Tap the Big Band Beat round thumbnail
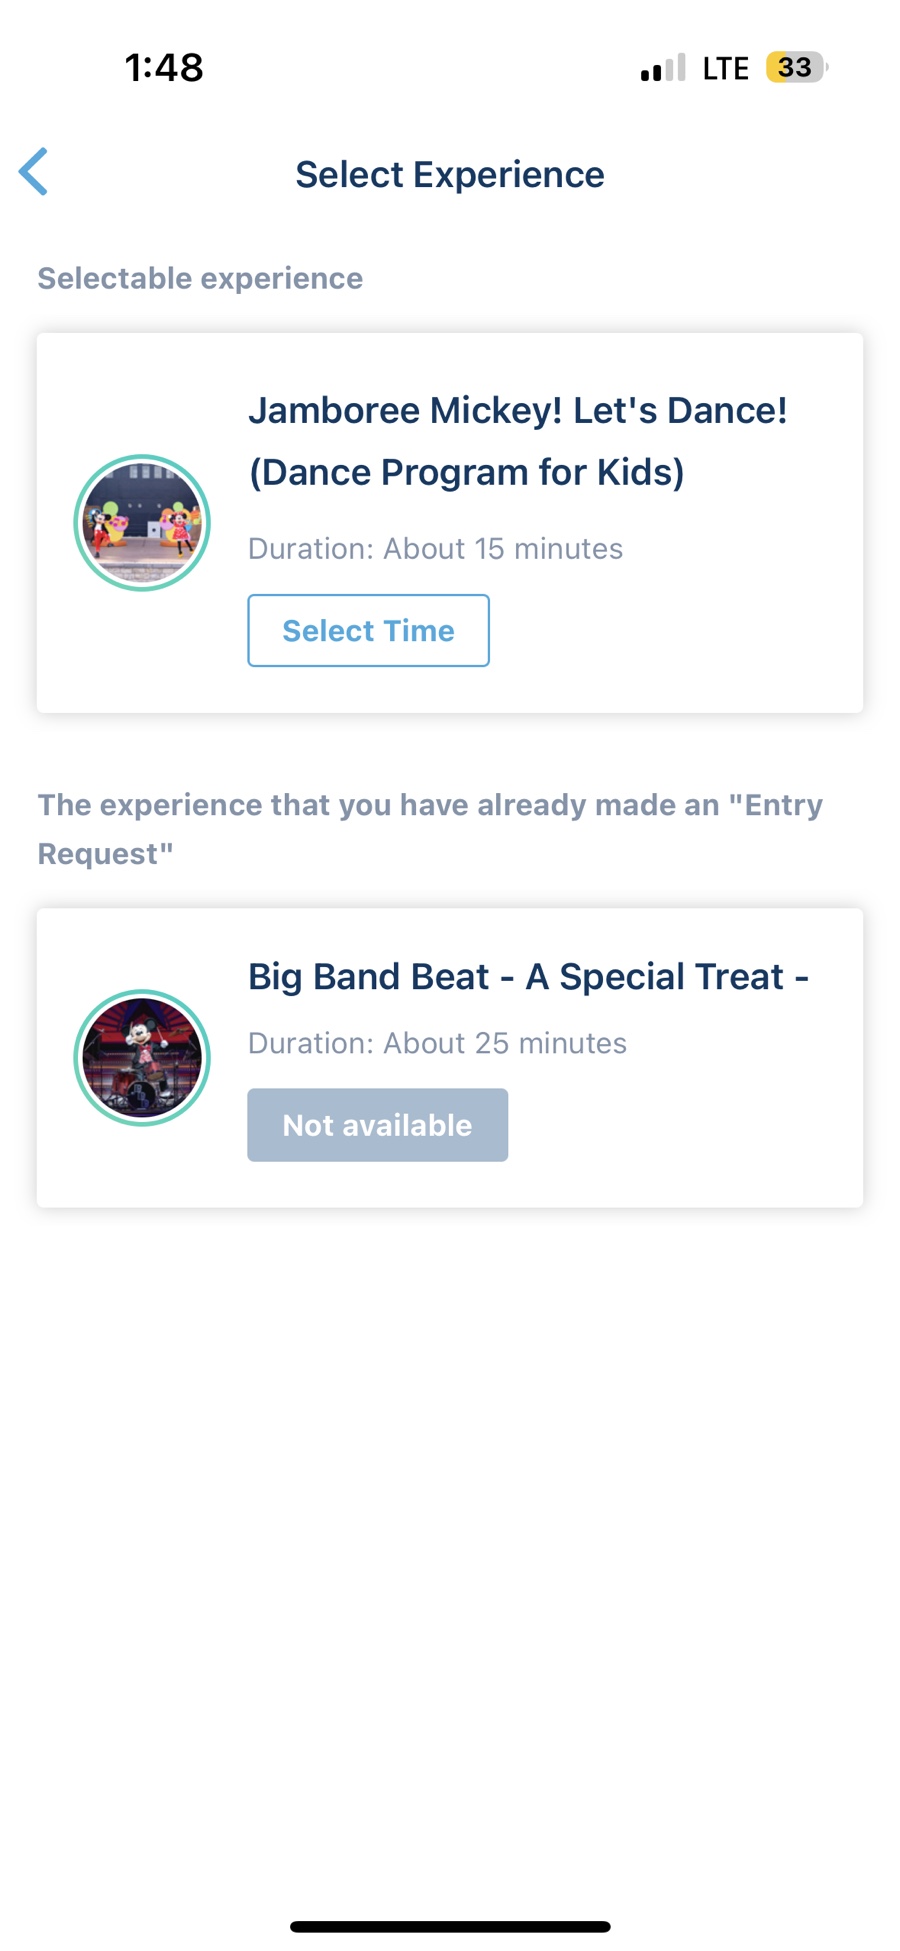This screenshot has width=900, height=1951. [x=142, y=1058]
